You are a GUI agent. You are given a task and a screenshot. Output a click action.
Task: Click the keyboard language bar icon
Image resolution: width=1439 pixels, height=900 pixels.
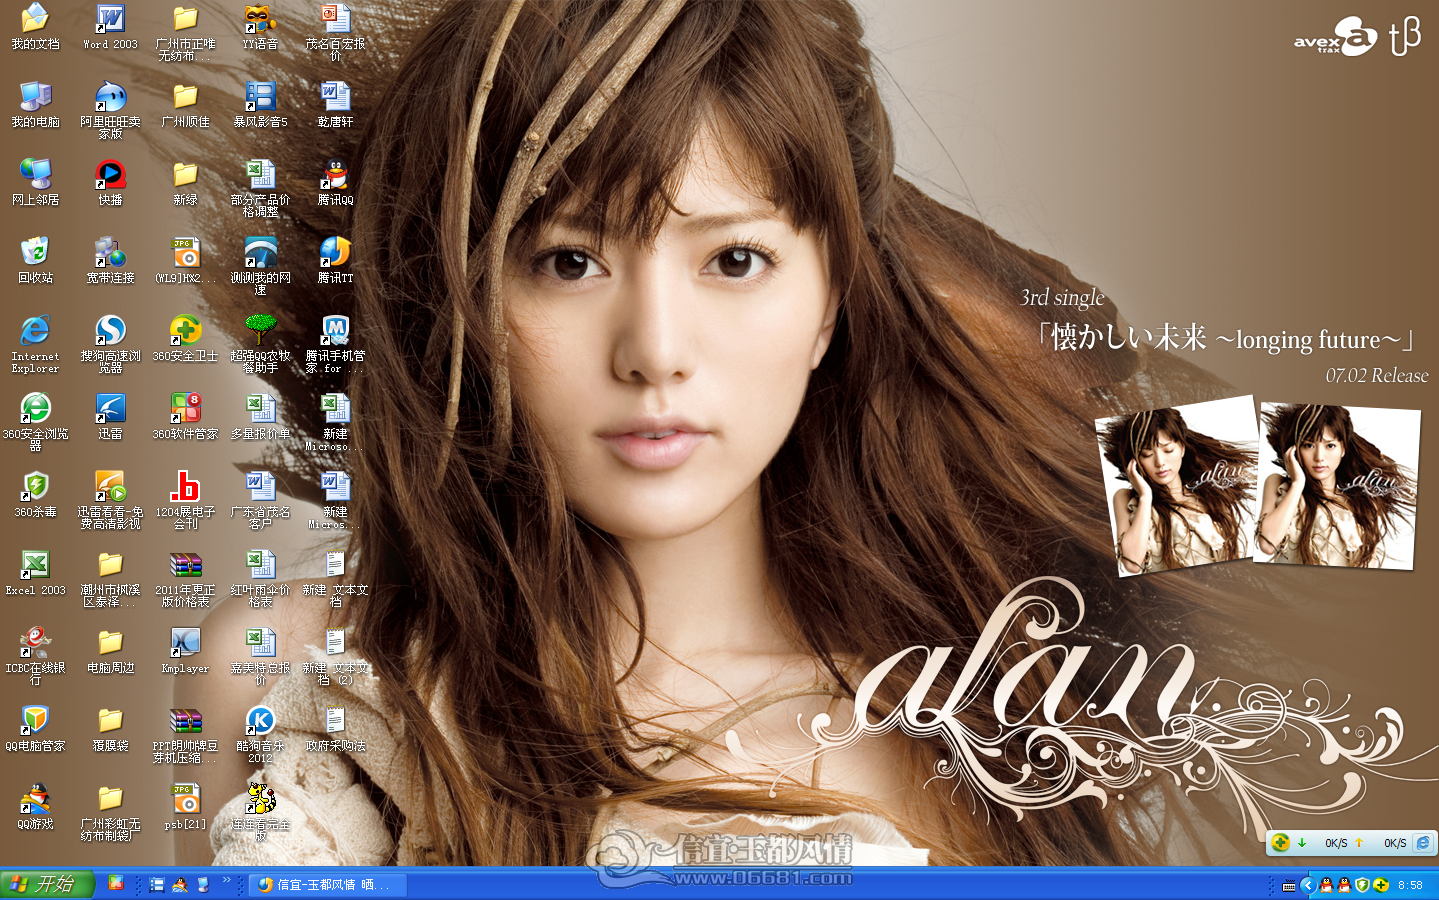click(1288, 885)
